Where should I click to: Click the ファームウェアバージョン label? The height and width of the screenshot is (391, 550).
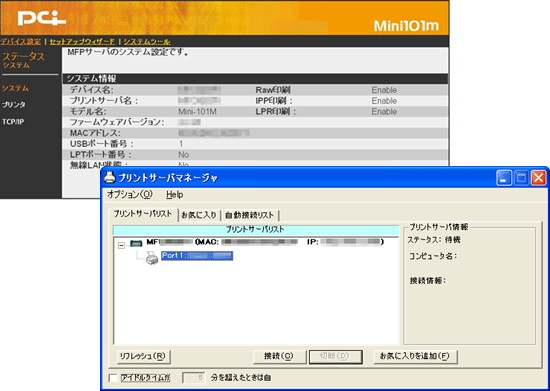pos(117,122)
